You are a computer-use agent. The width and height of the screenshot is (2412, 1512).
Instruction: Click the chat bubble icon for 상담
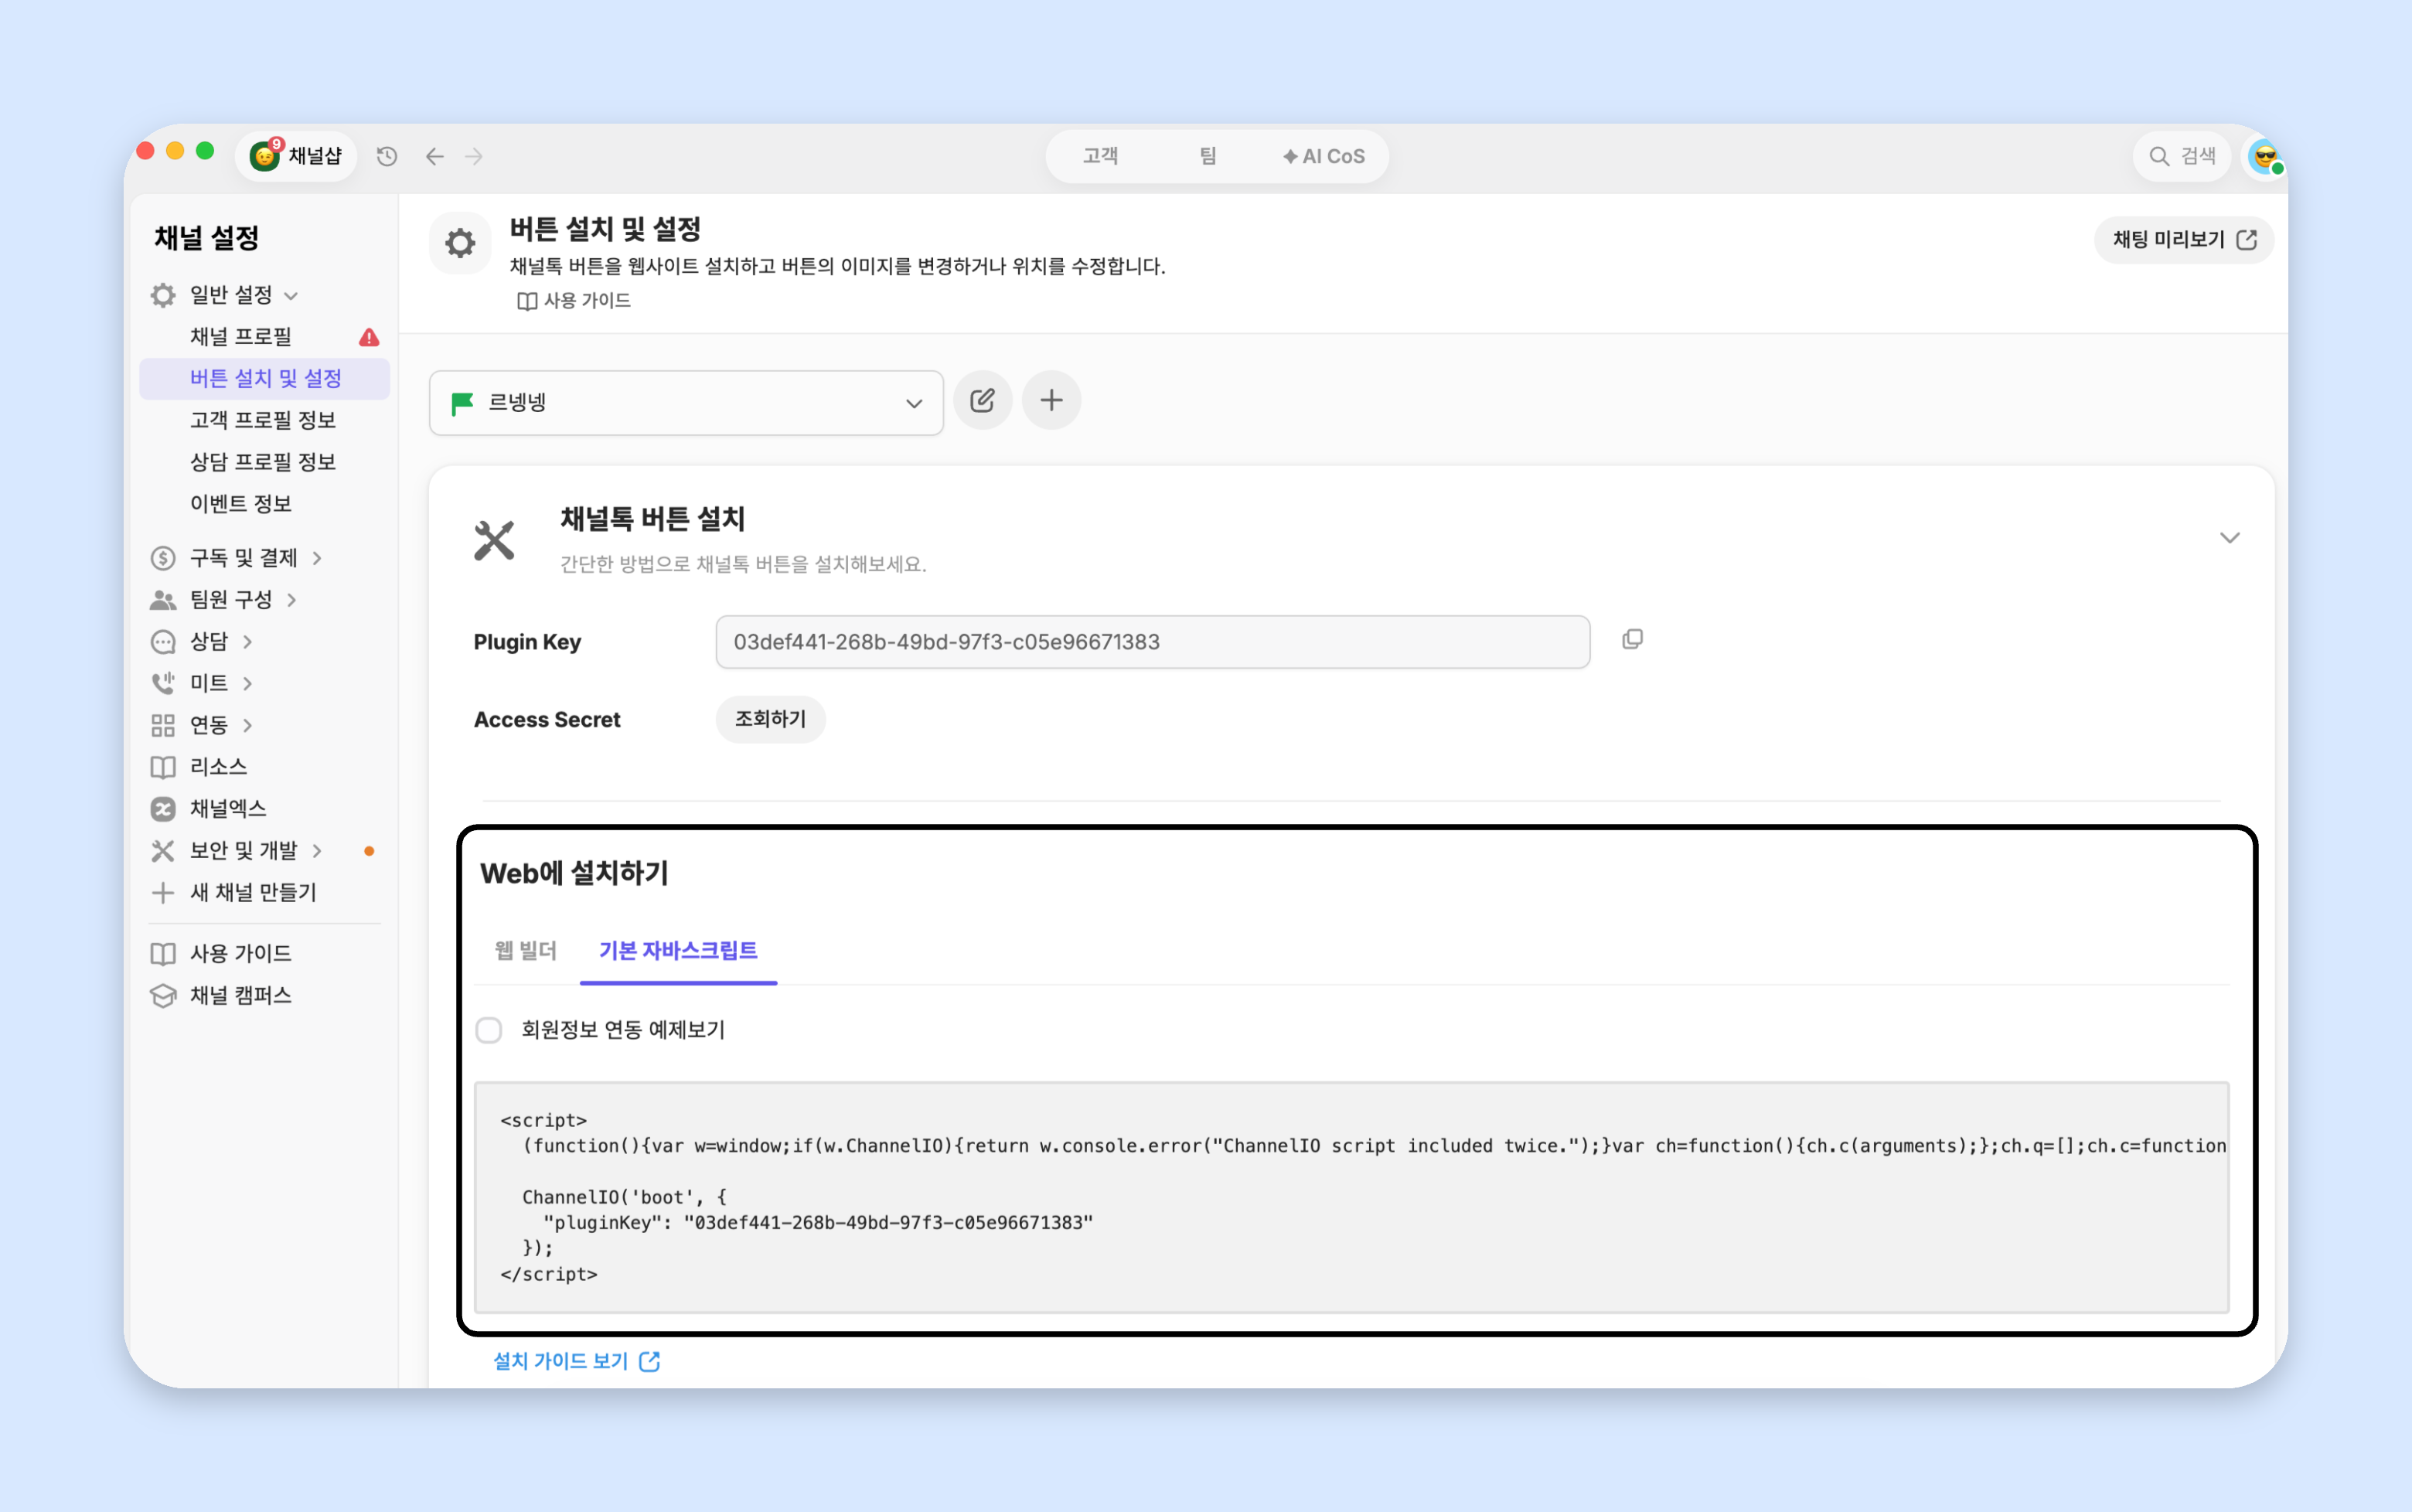click(x=163, y=642)
